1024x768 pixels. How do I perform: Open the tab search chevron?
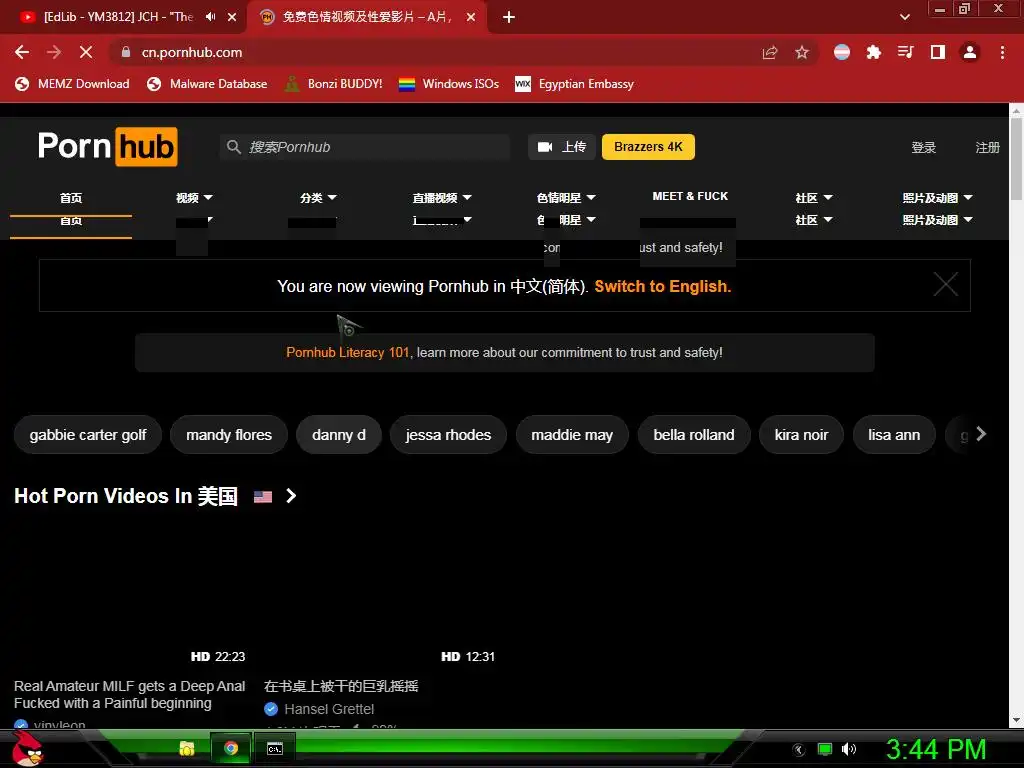coord(904,17)
